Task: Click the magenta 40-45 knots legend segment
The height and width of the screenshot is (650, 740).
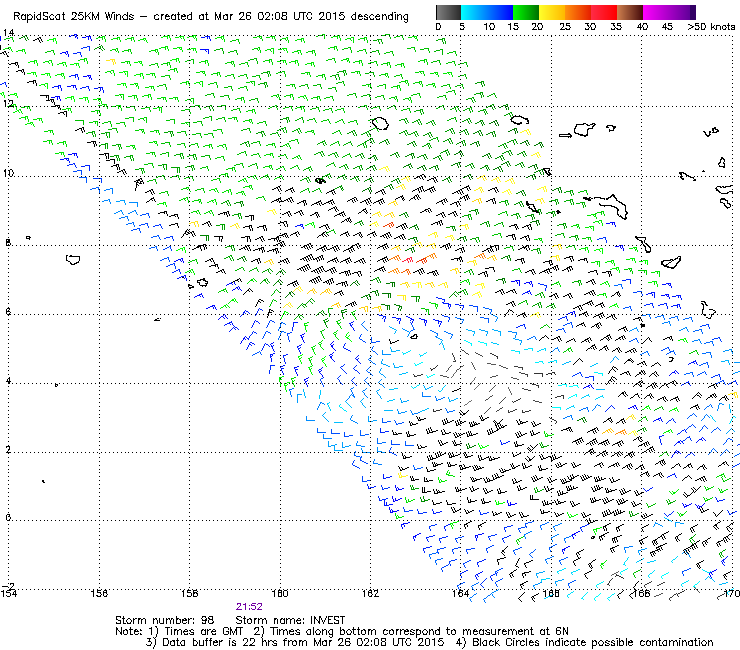Action: coord(656,12)
